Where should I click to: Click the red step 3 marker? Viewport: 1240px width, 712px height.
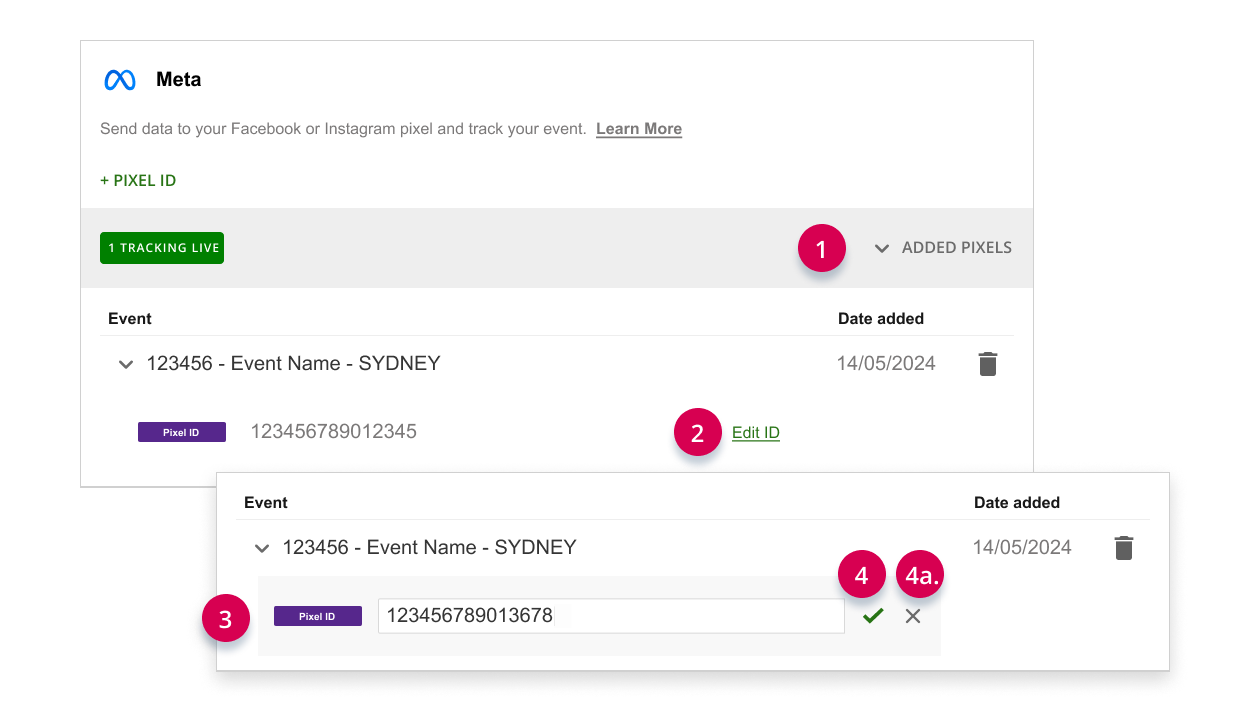(226, 619)
